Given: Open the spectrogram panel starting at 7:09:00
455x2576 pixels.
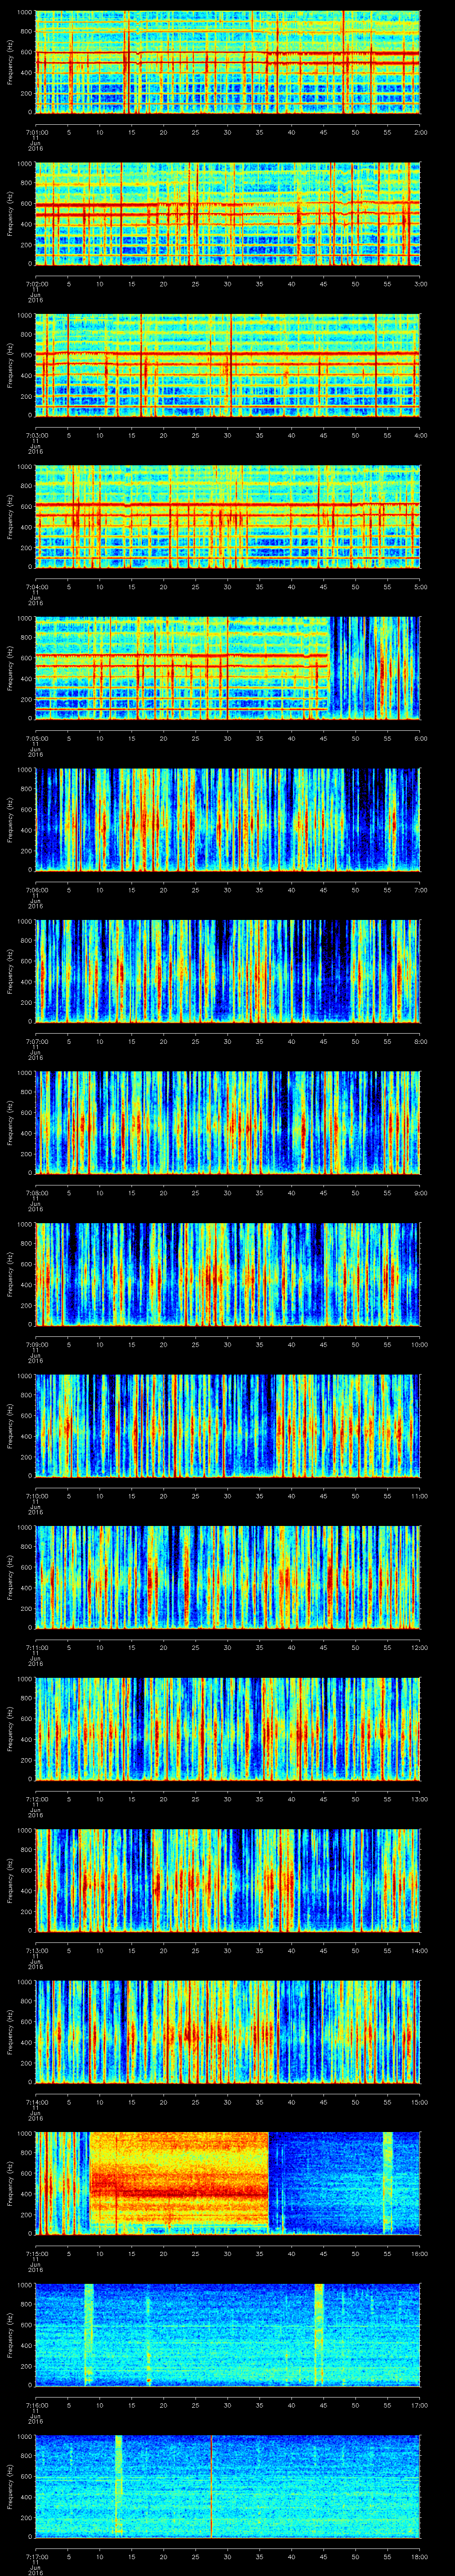Looking at the screenshot, I should tap(228, 1274).
